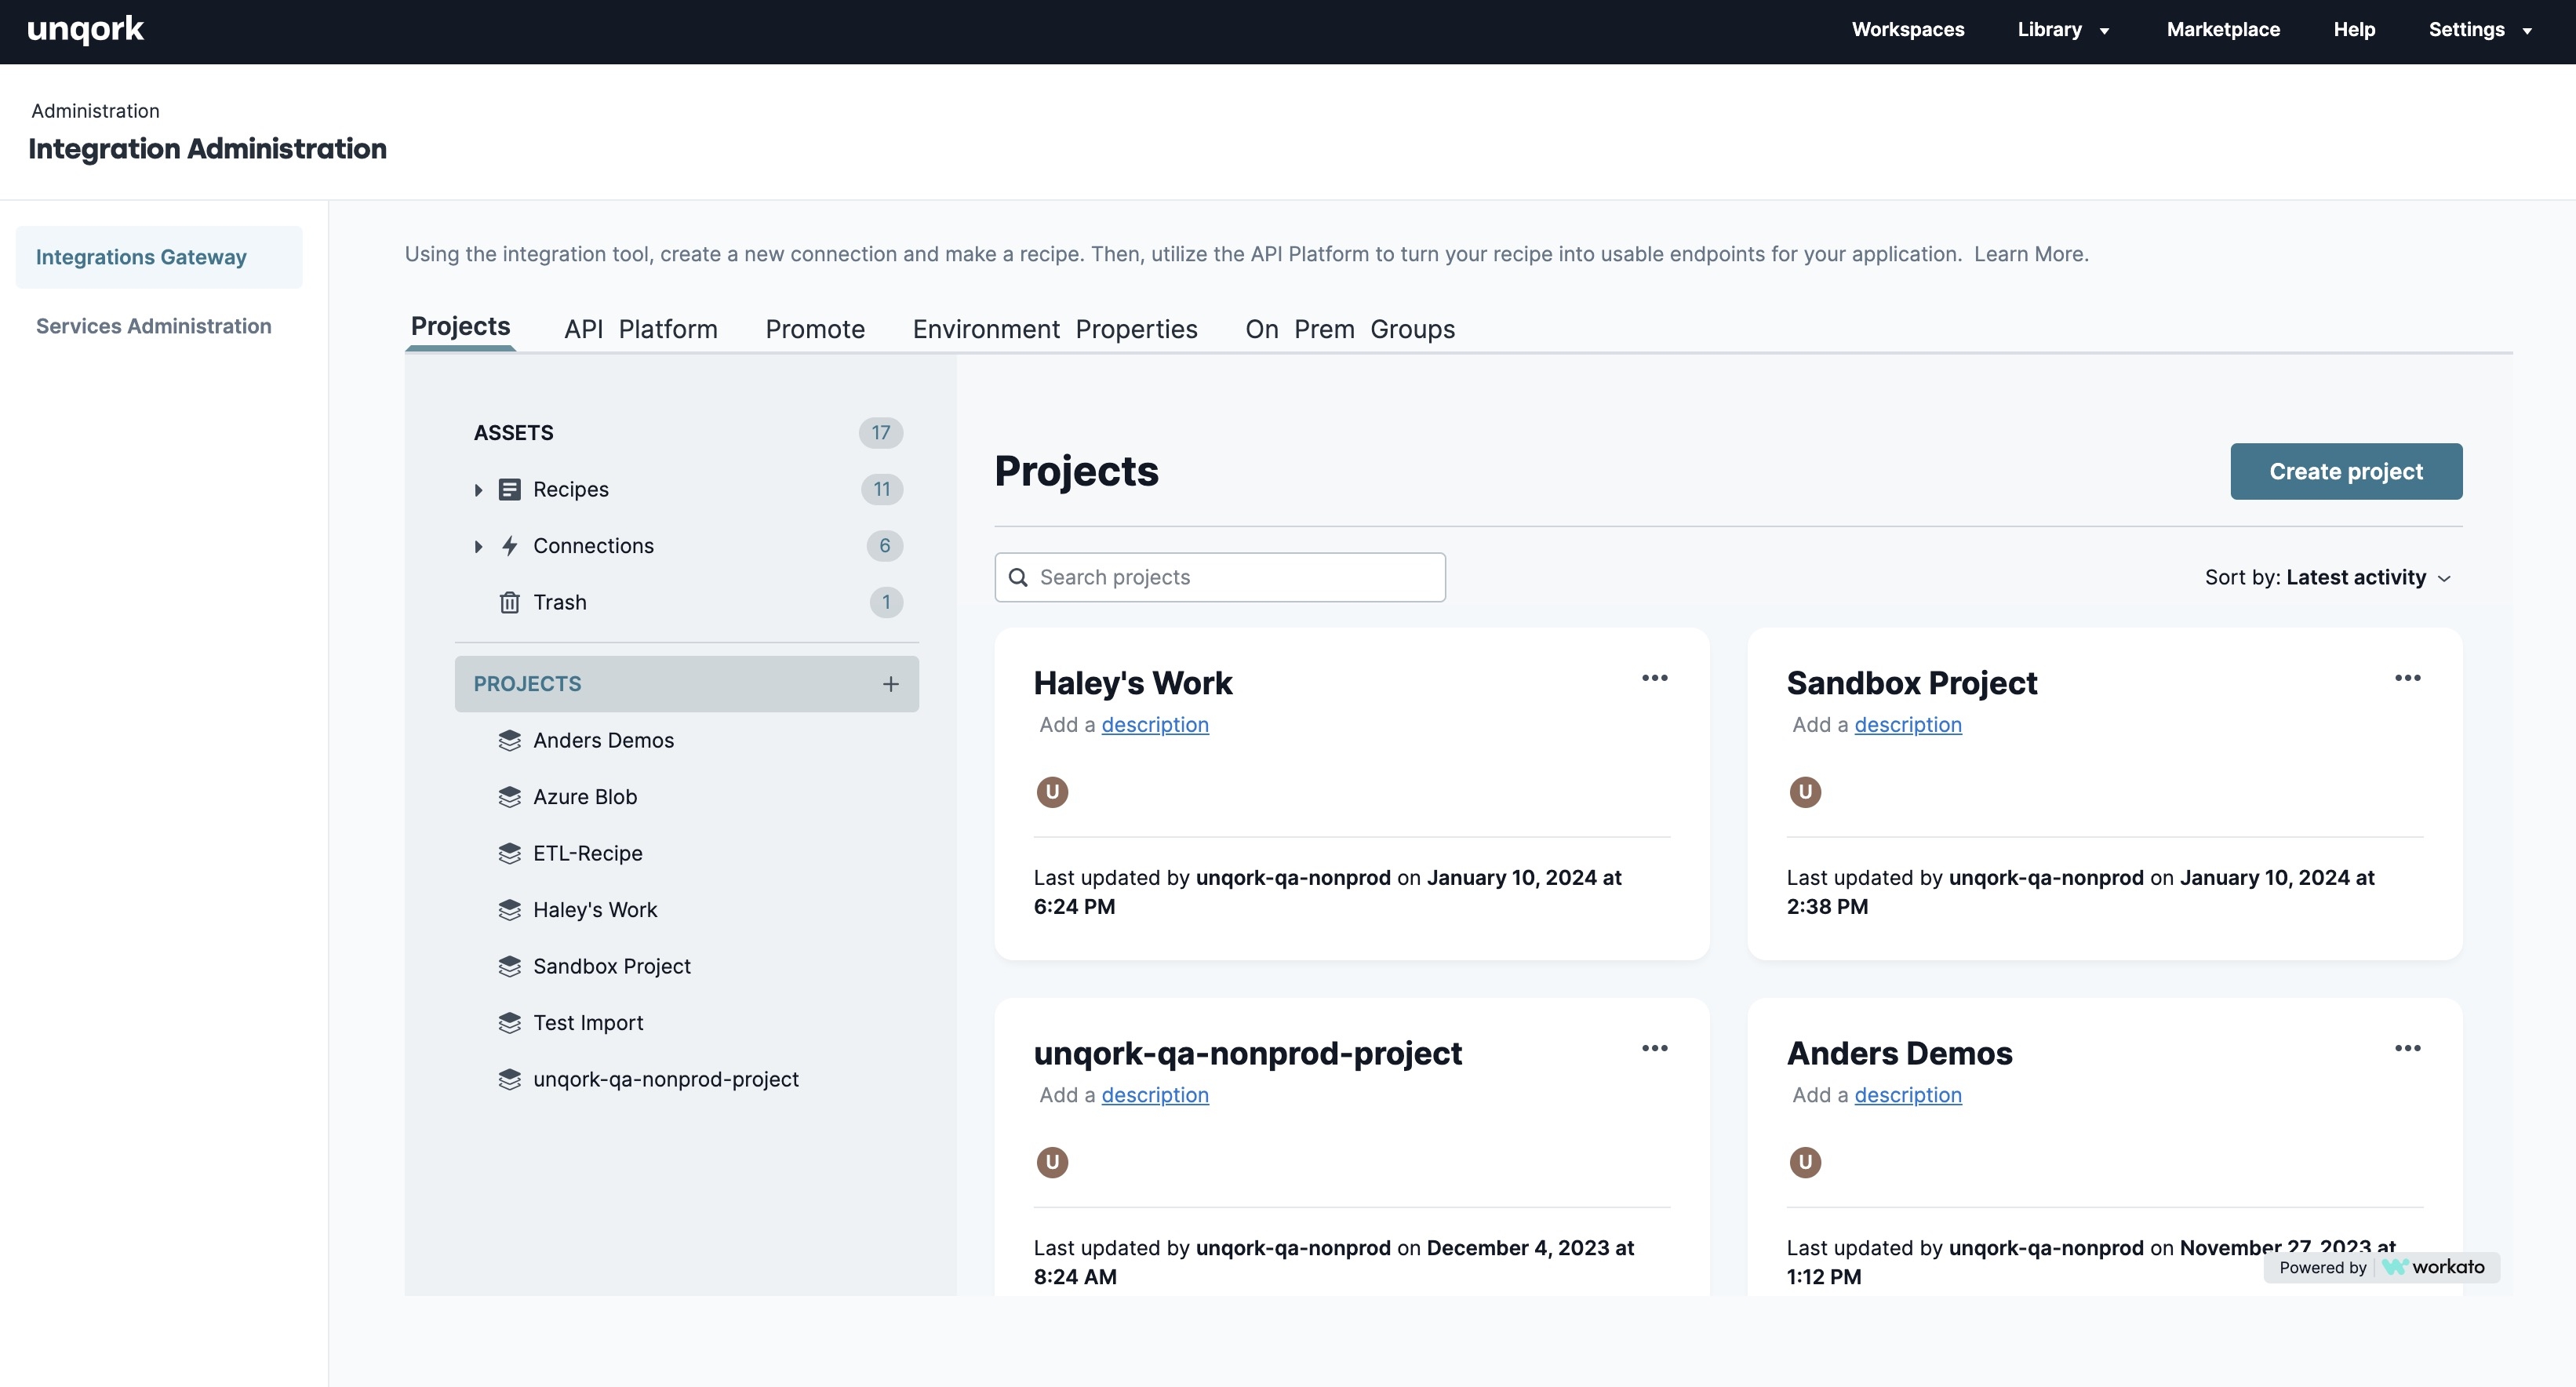Open the unqork-qa-nonprod-project card title
The height and width of the screenshot is (1387, 2576).
(1248, 1053)
